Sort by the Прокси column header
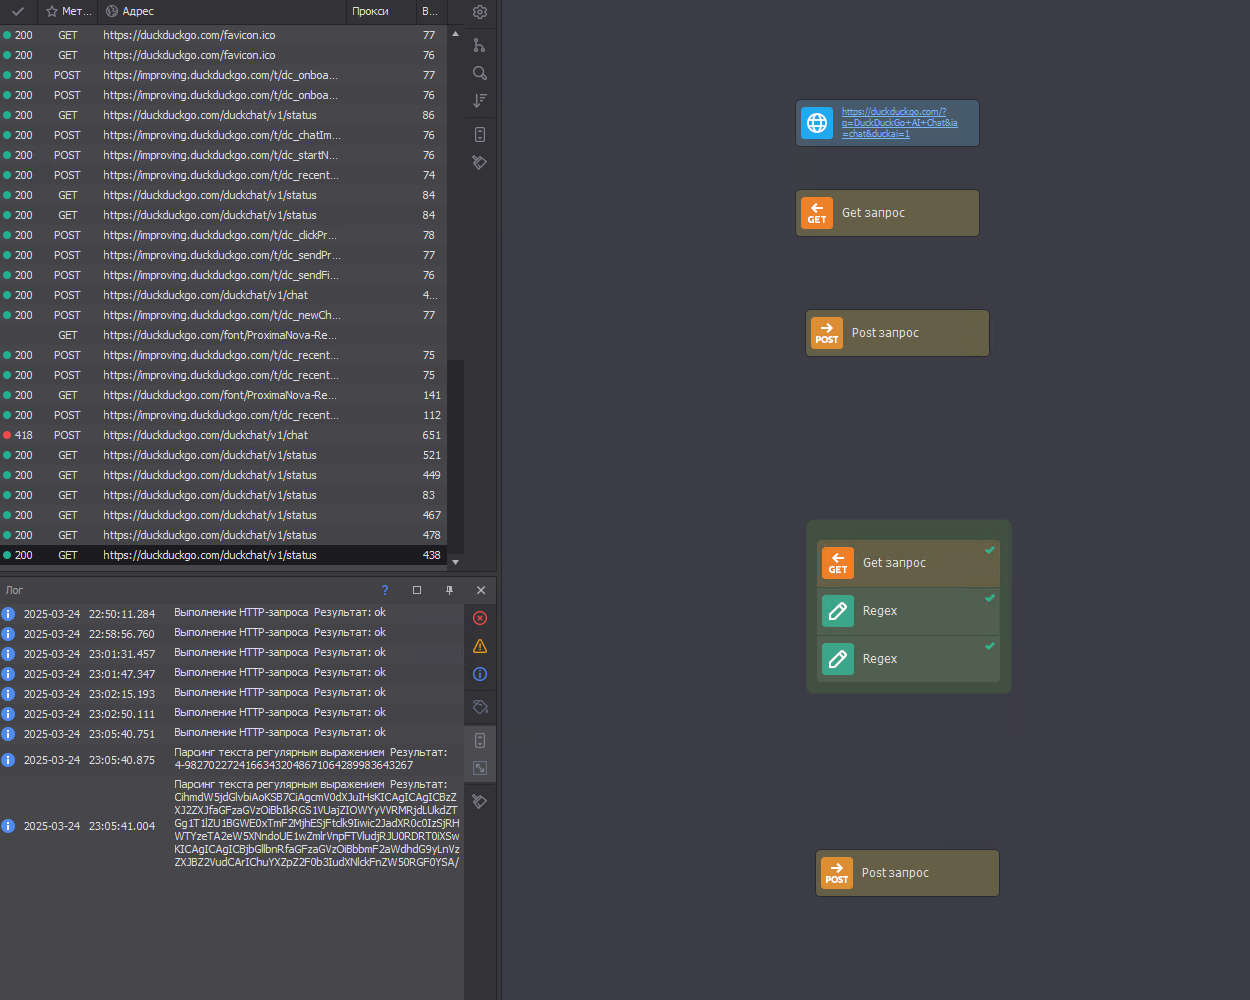Screen dimensions: 1250x1000 (x=381, y=12)
